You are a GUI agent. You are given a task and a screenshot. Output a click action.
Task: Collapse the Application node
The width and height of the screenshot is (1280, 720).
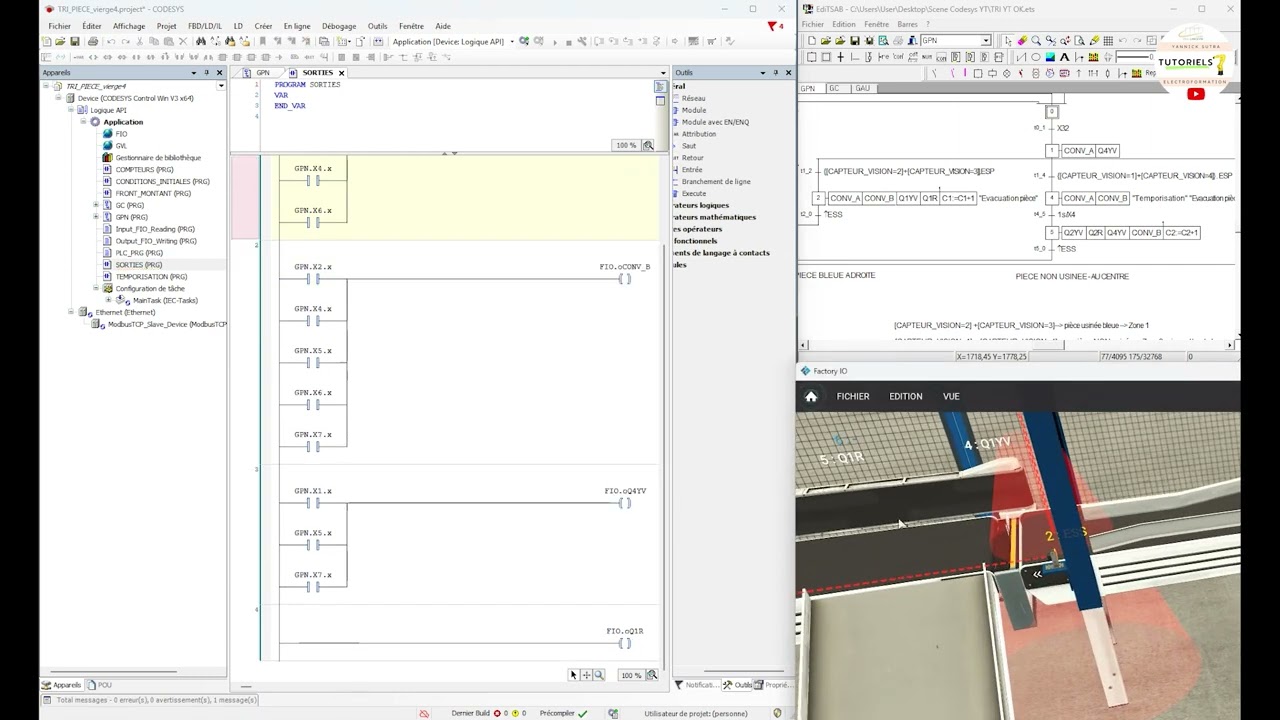click(x=84, y=122)
